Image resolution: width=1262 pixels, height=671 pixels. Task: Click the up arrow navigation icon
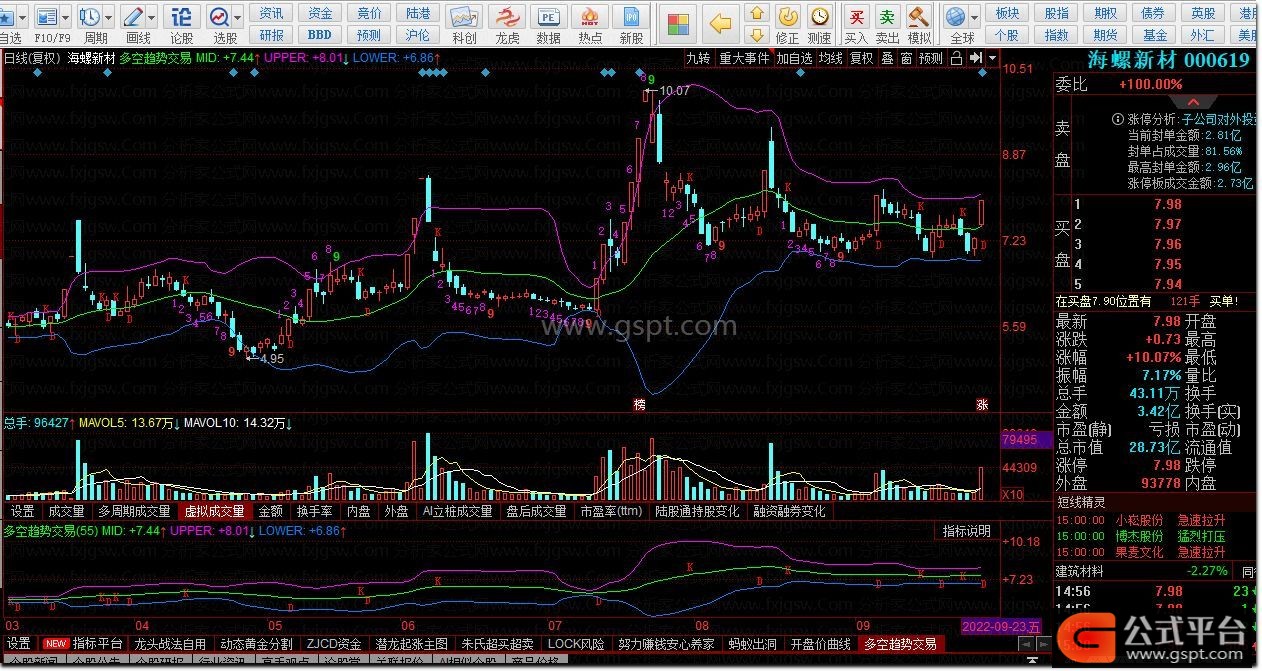pos(757,12)
